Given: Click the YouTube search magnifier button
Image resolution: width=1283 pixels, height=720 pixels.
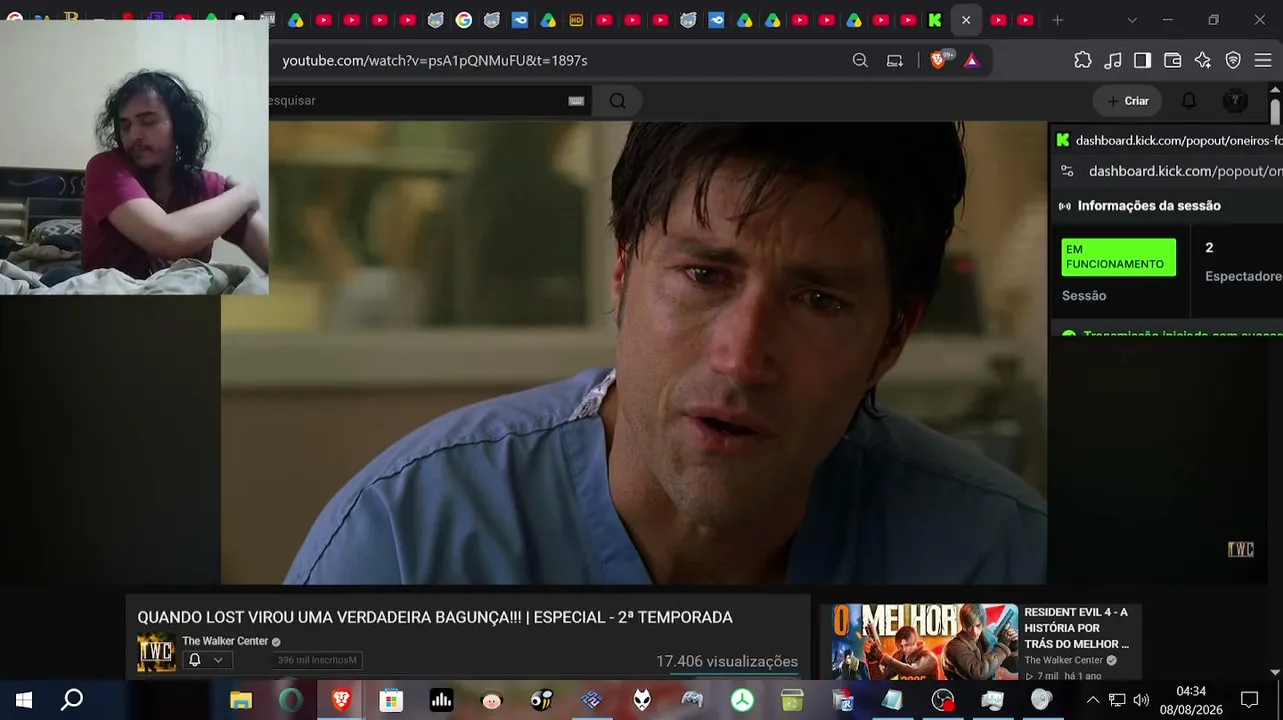Looking at the screenshot, I should pyautogui.click(x=617, y=100).
